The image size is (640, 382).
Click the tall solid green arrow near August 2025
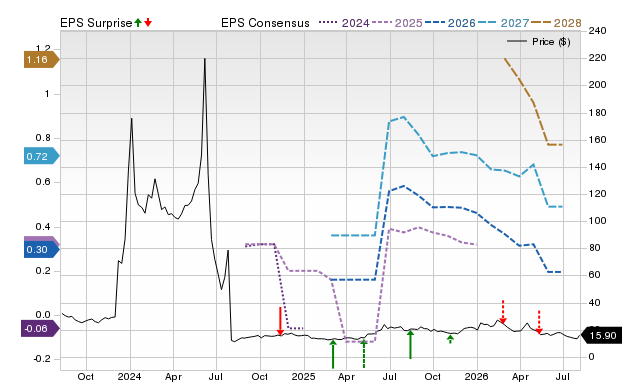410,345
